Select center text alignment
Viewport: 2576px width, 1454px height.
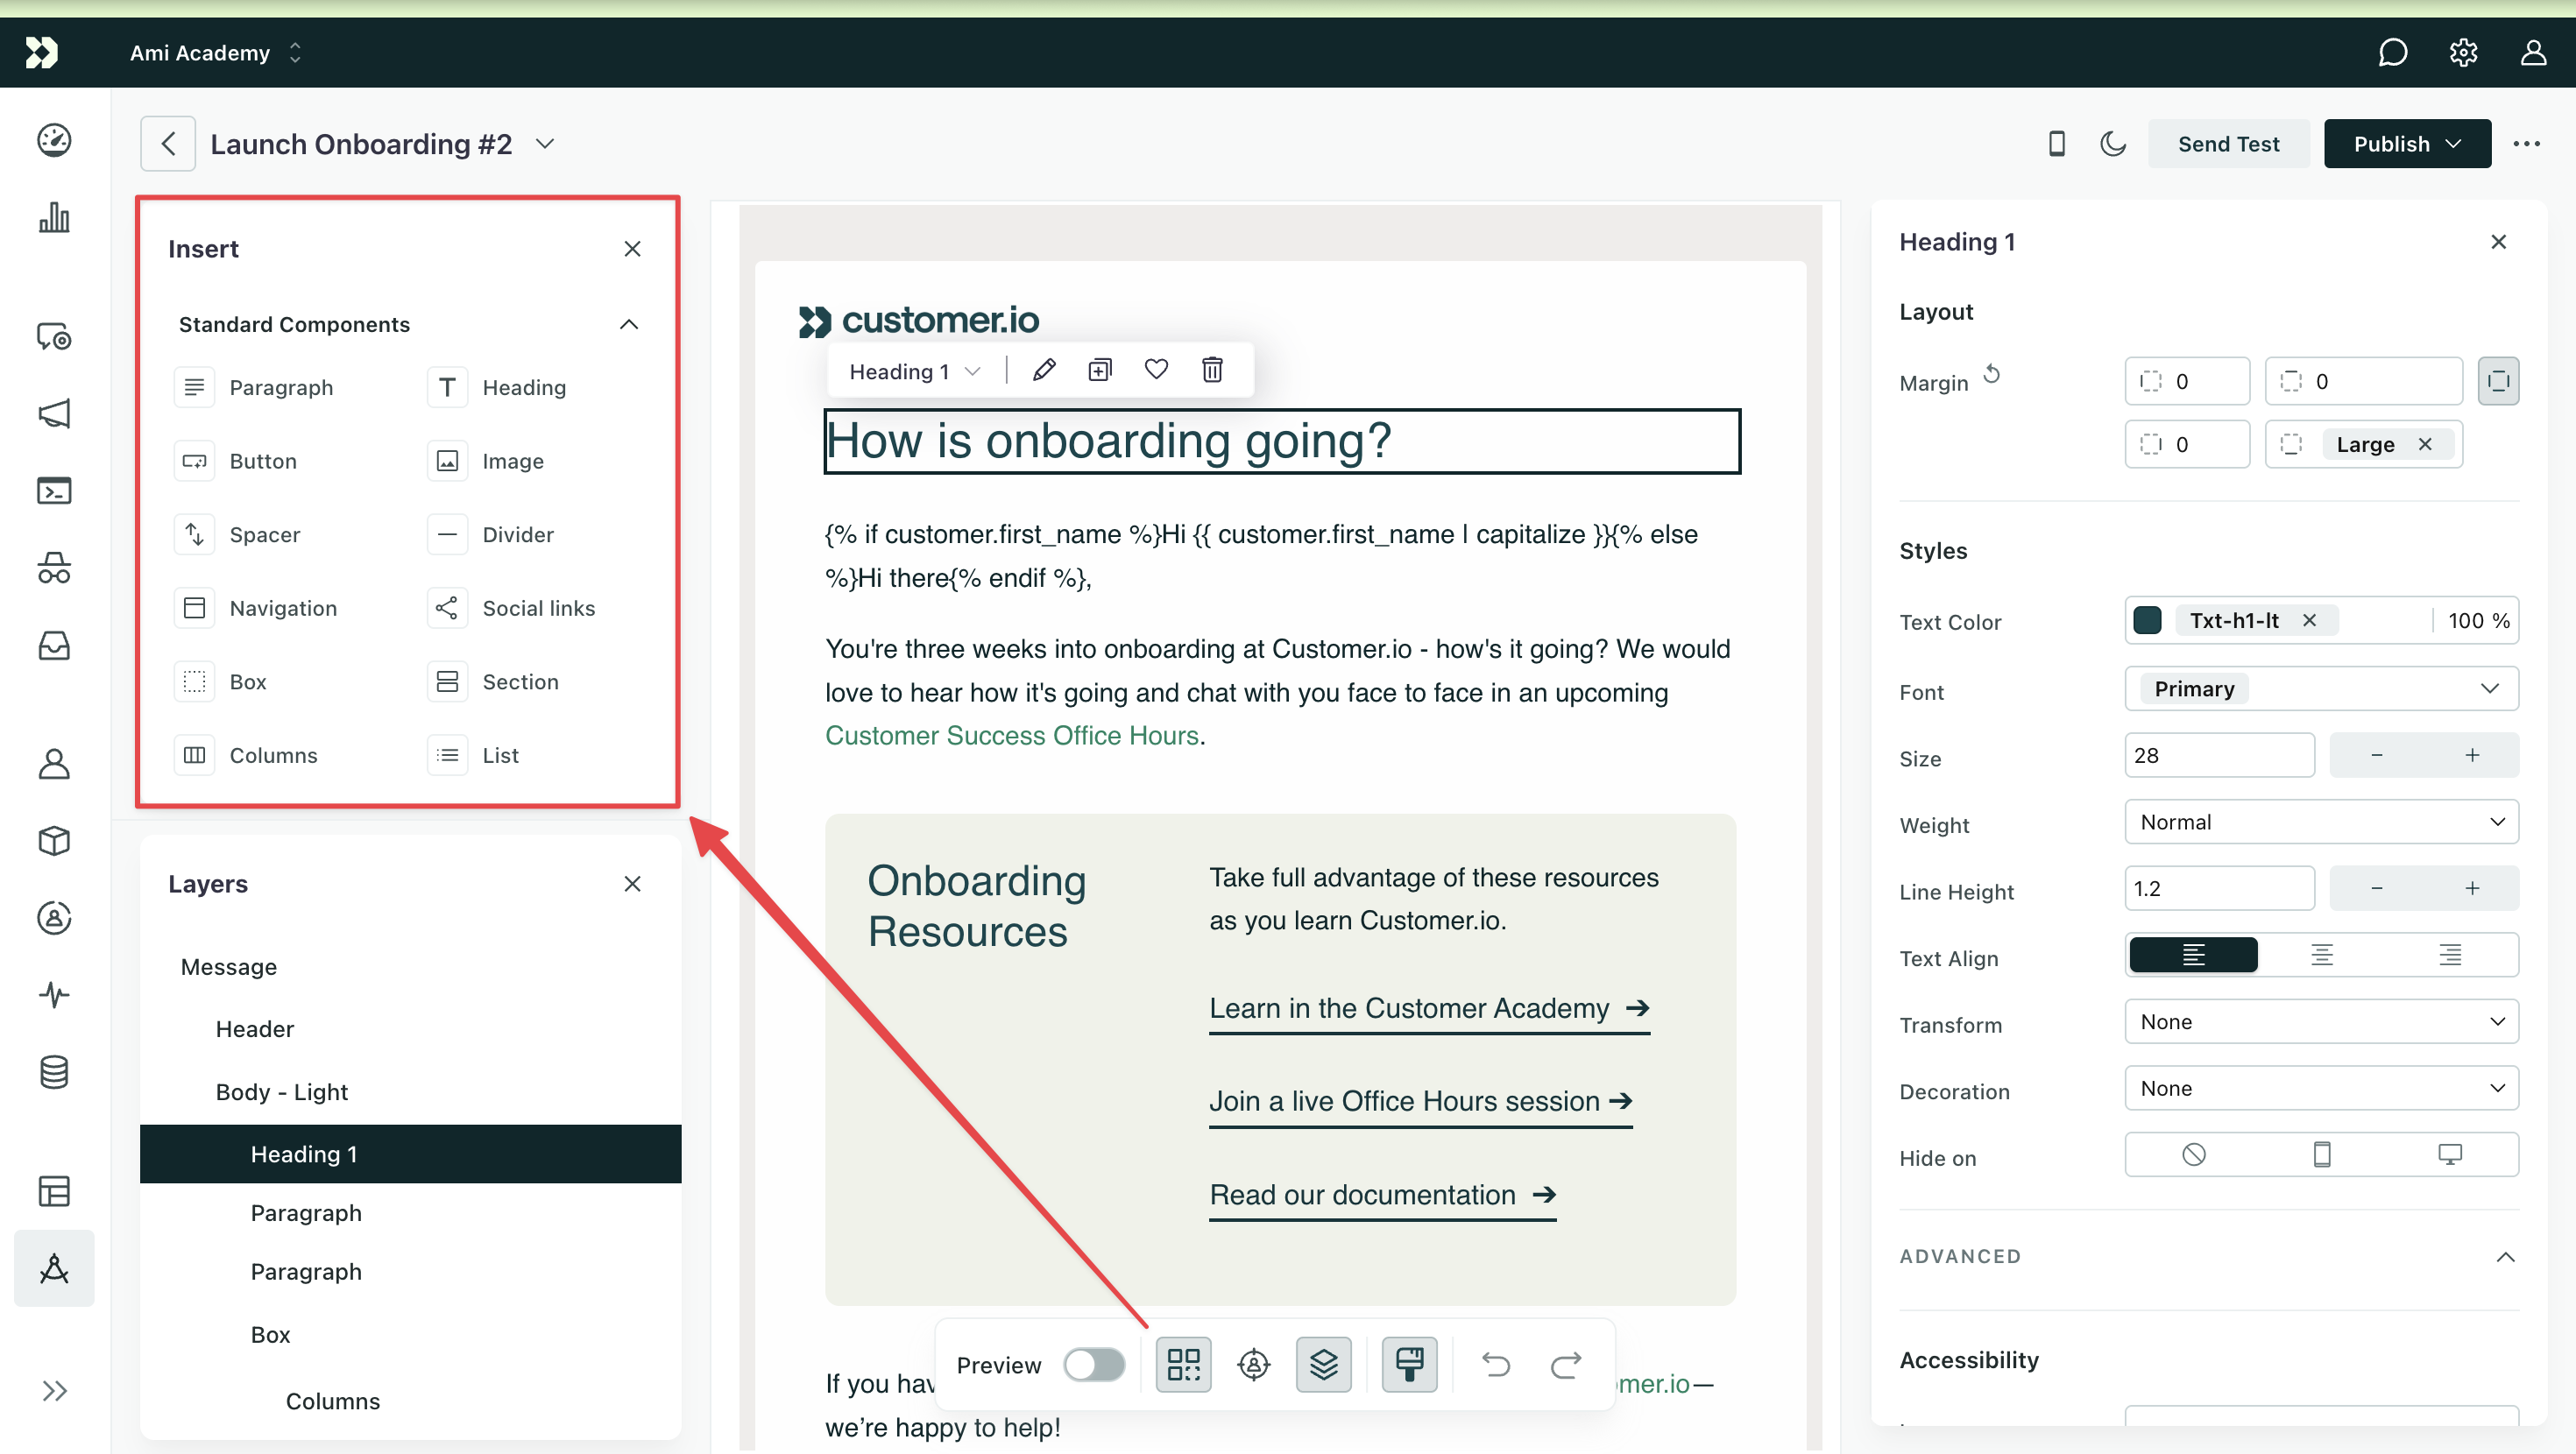2321,955
